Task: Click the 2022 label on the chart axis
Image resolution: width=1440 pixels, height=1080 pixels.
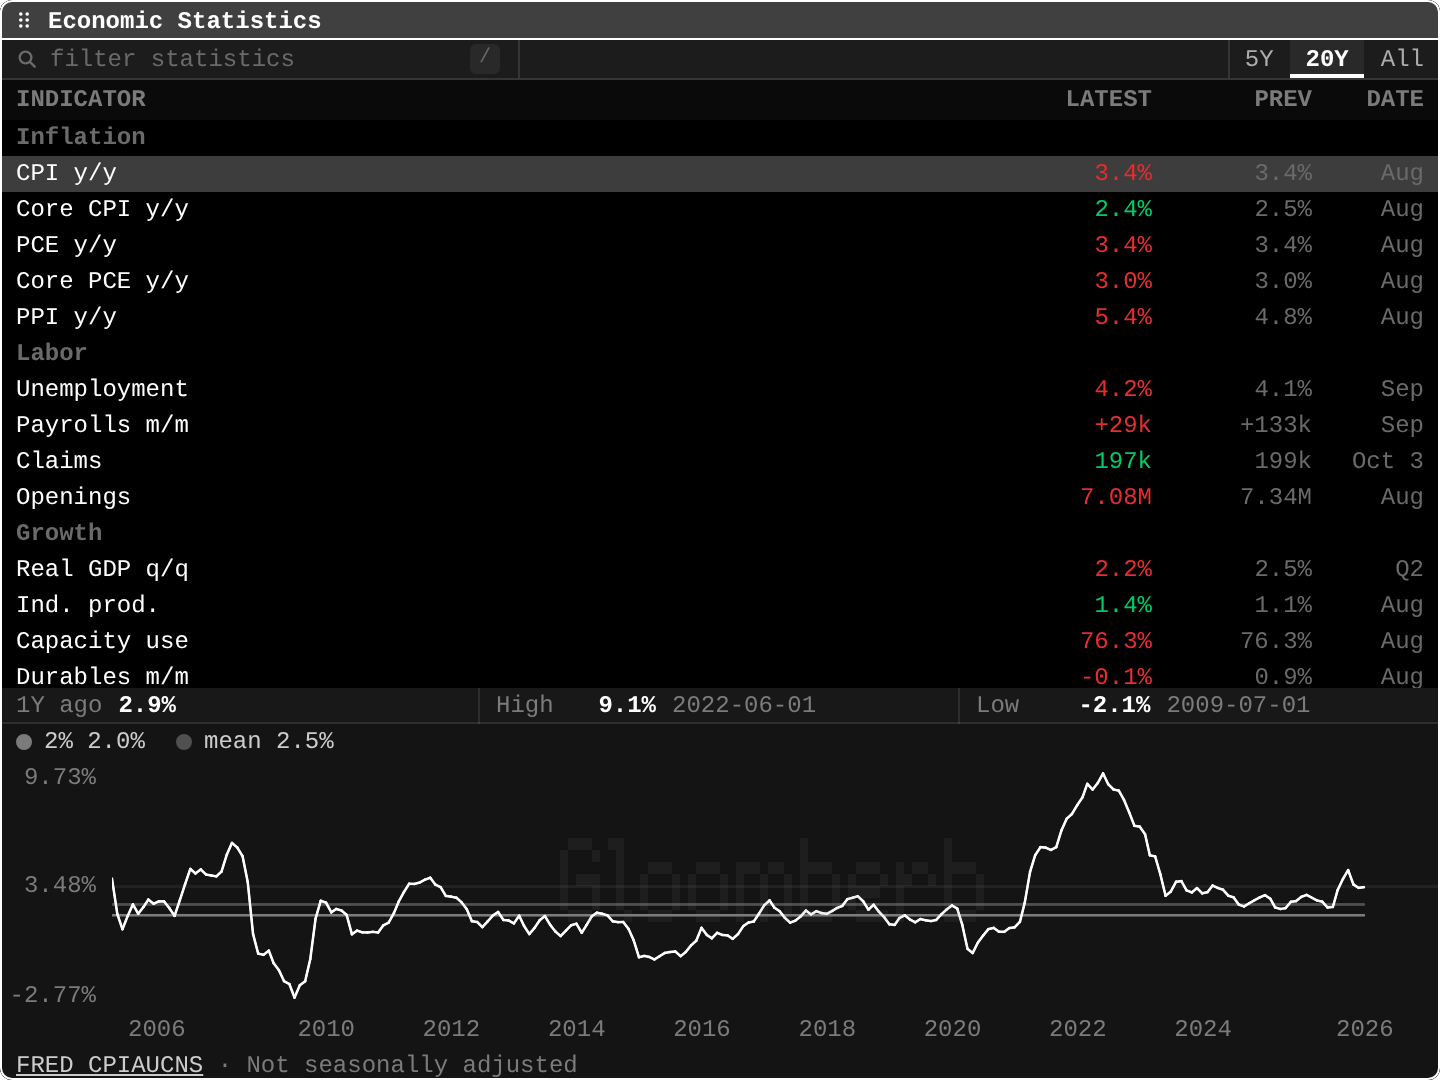Action: [1077, 1029]
